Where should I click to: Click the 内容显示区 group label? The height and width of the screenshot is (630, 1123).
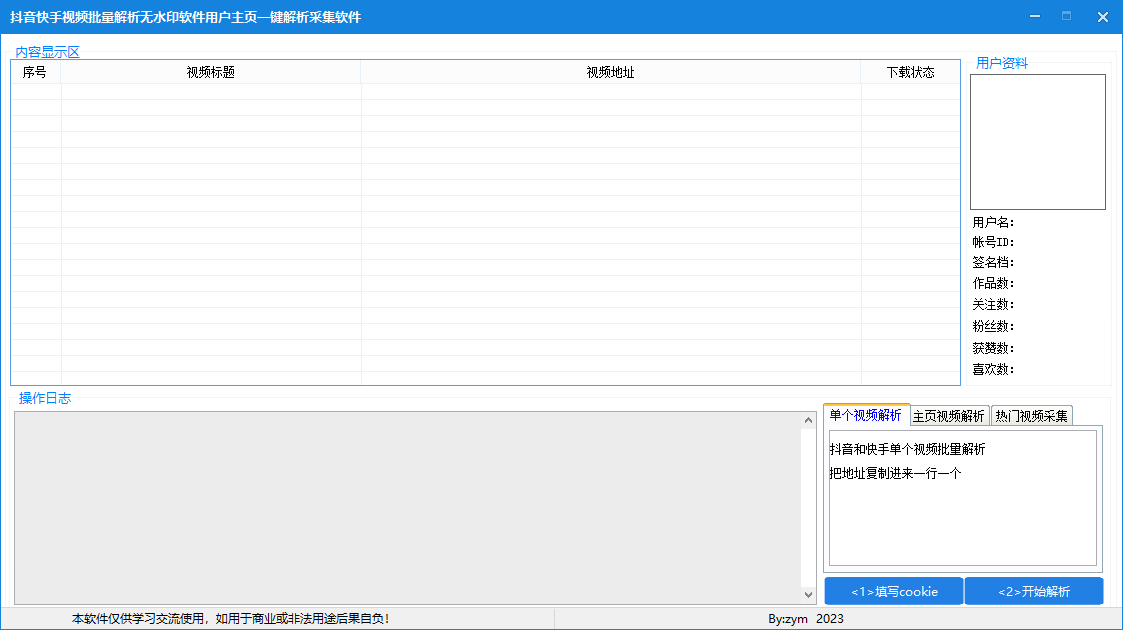pyautogui.click(x=47, y=52)
